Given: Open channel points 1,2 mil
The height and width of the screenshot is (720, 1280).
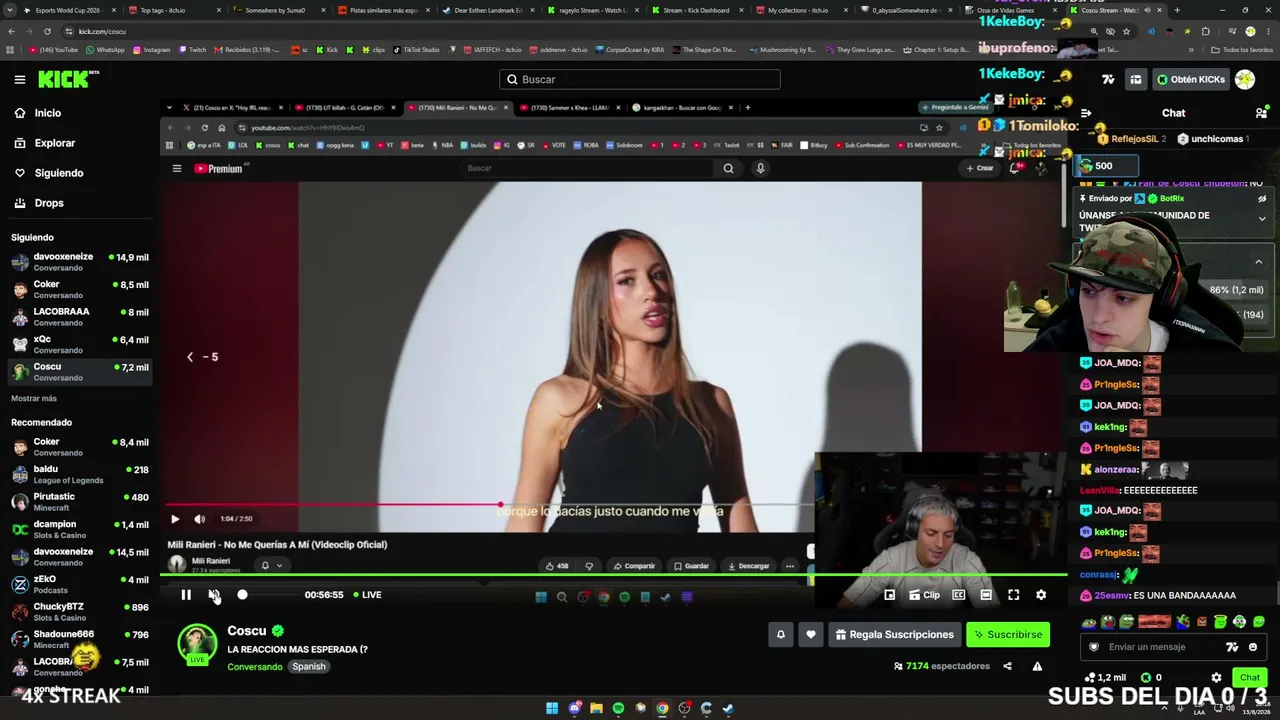Looking at the screenshot, I should [x=1106, y=677].
